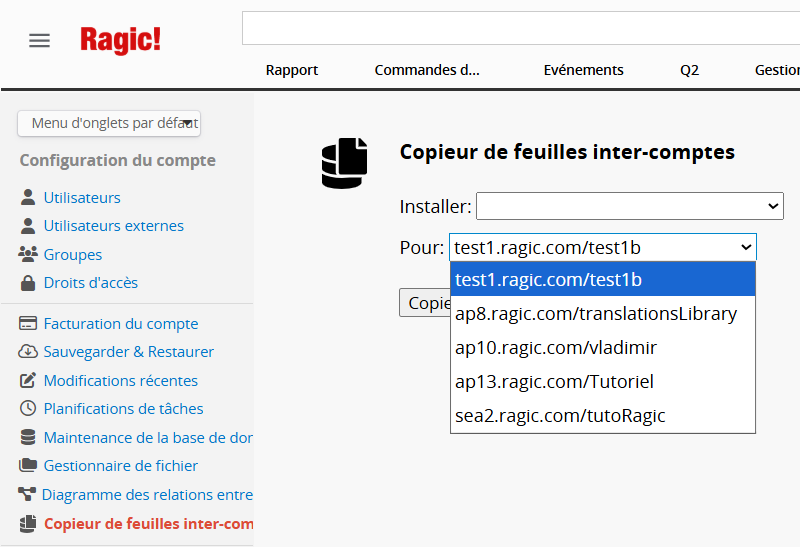Open the Menu d'onglets par défaut dropdown
The image size is (800, 547).
point(109,123)
